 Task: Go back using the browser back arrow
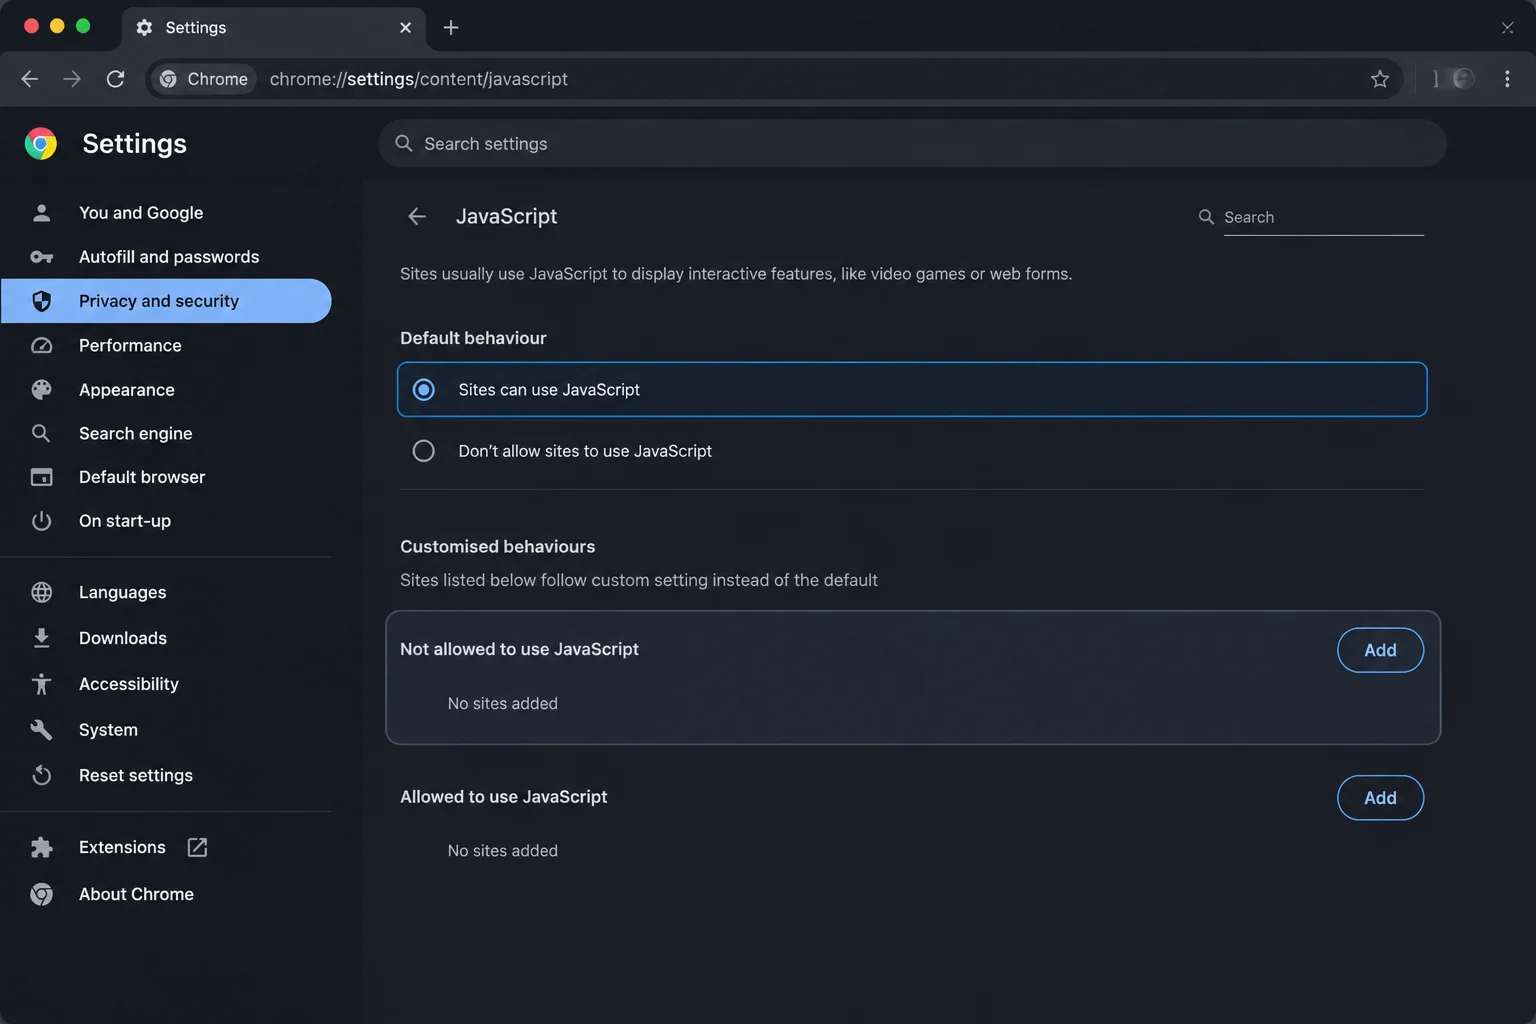tap(30, 79)
